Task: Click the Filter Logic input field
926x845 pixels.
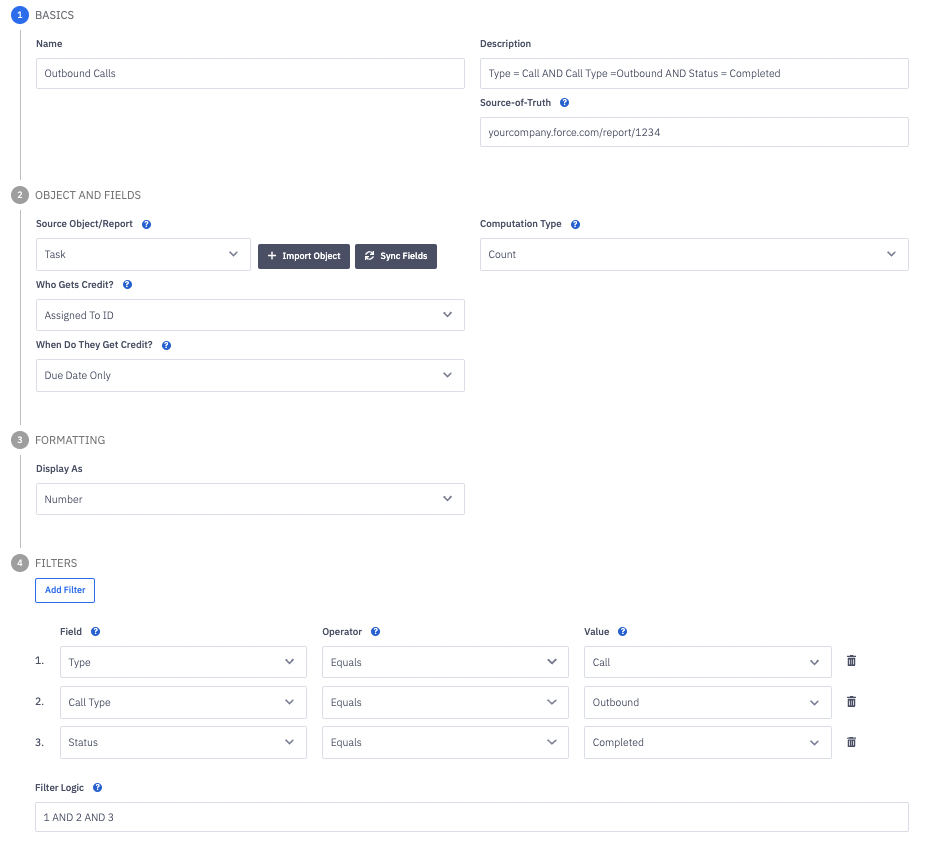Action: (472, 817)
